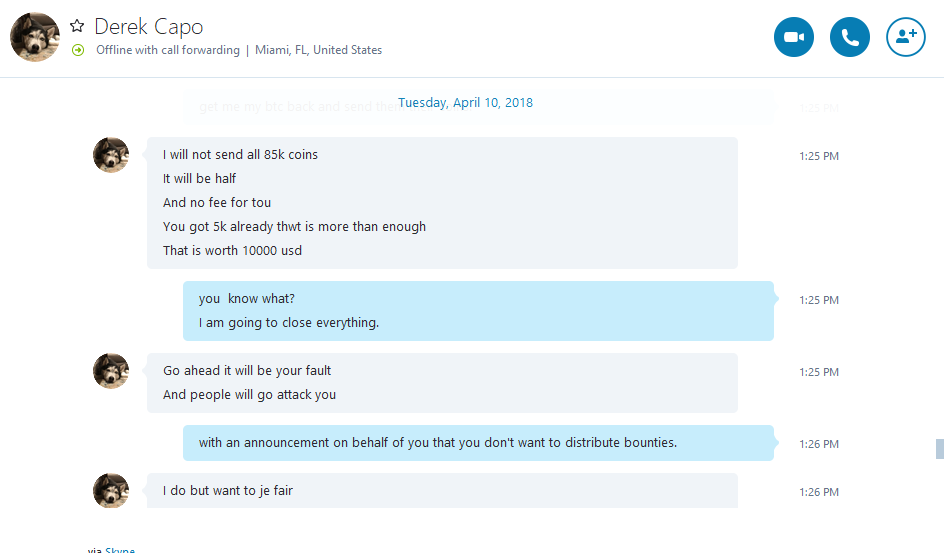Viewport: 944px width, 553px height.
Task: Click the "distribute bounties" announcement message bubble
Action: tap(478, 443)
